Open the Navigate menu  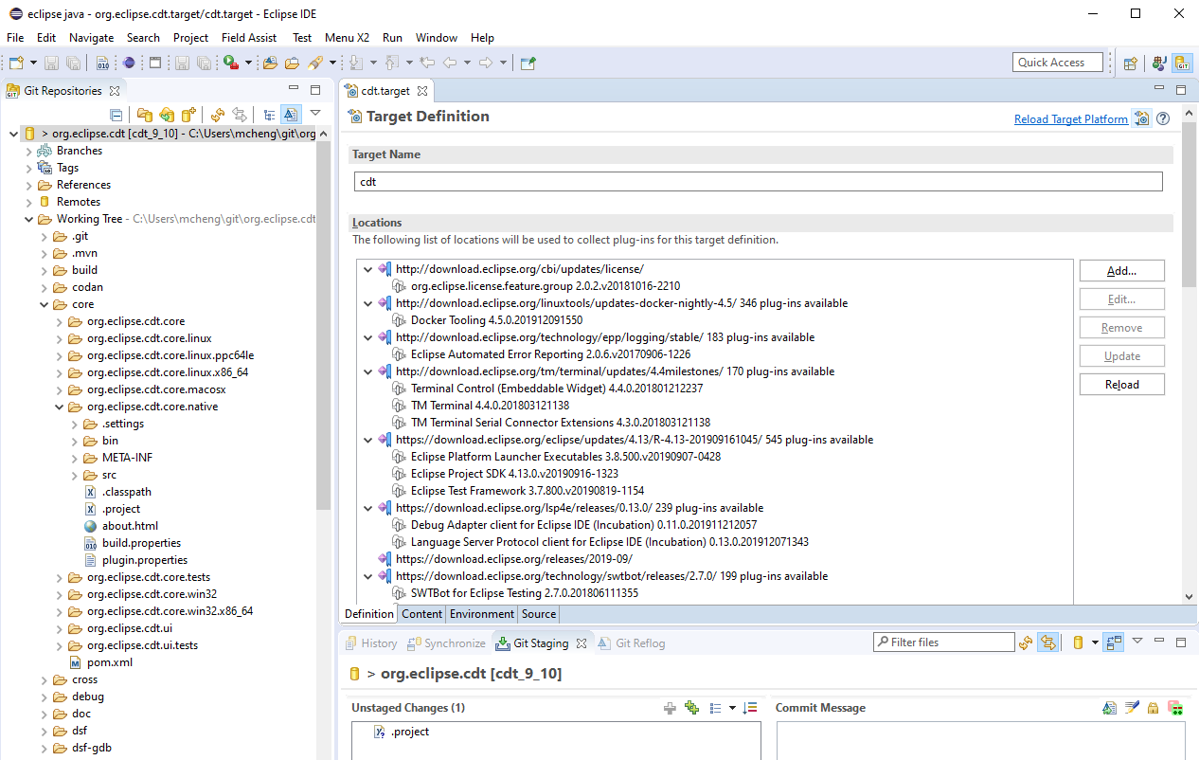click(x=91, y=37)
